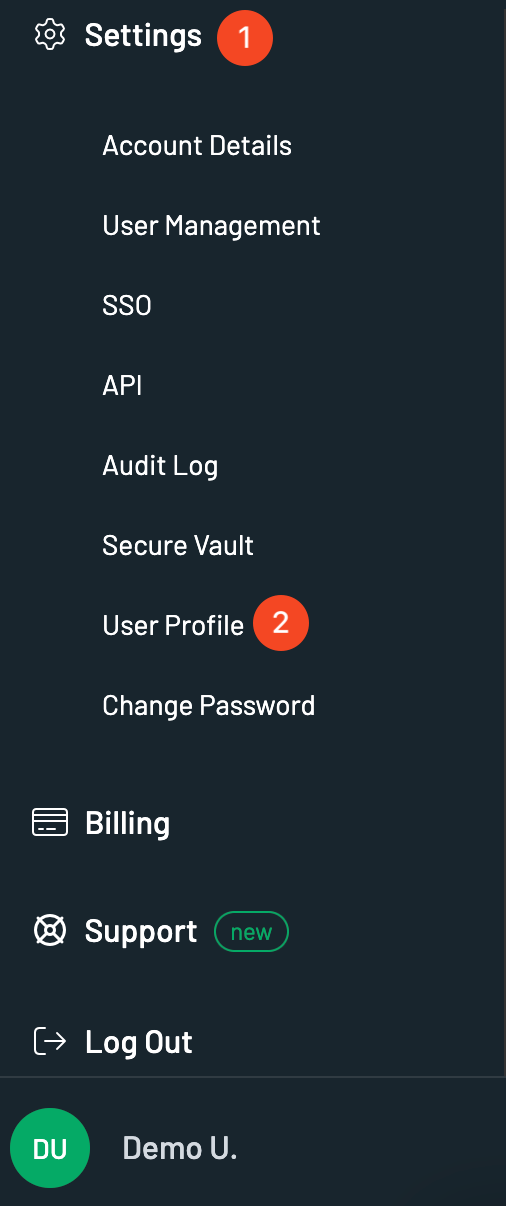
Task: Click the Settings gear icon
Action: click(x=49, y=35)
